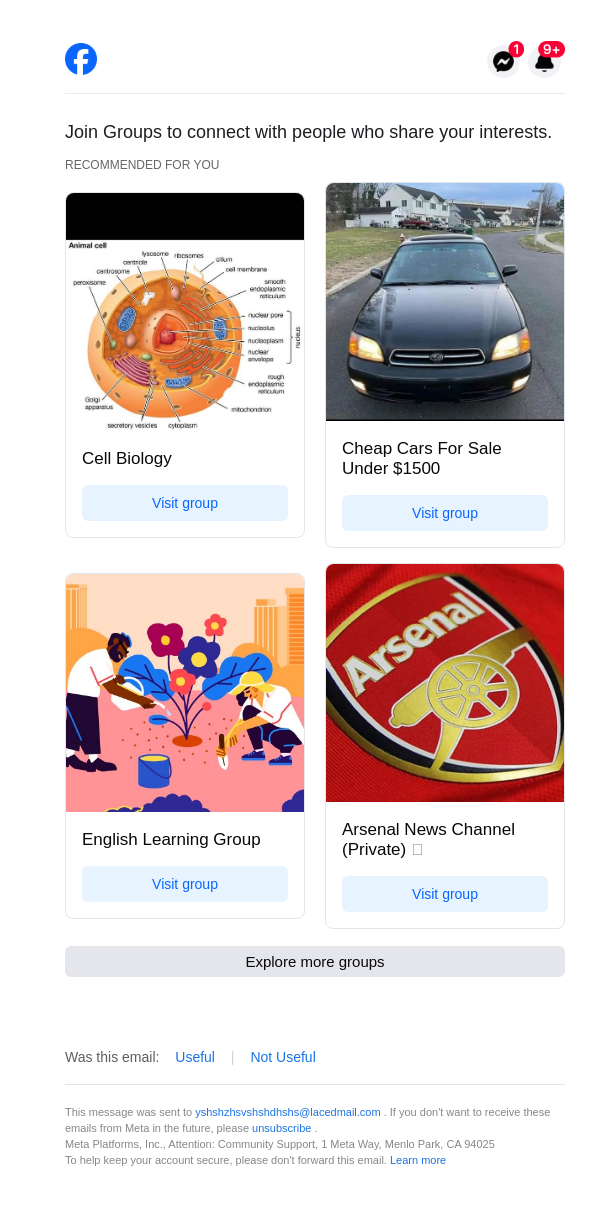Visit the English Learning Group
600x1206 pixels.
point(185,884)
